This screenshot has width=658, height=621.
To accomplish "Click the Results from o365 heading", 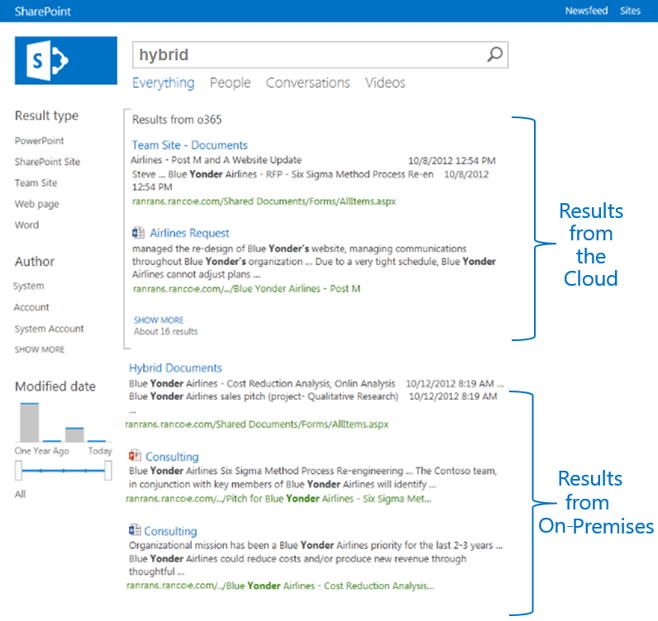I will [x=177, y=120].
